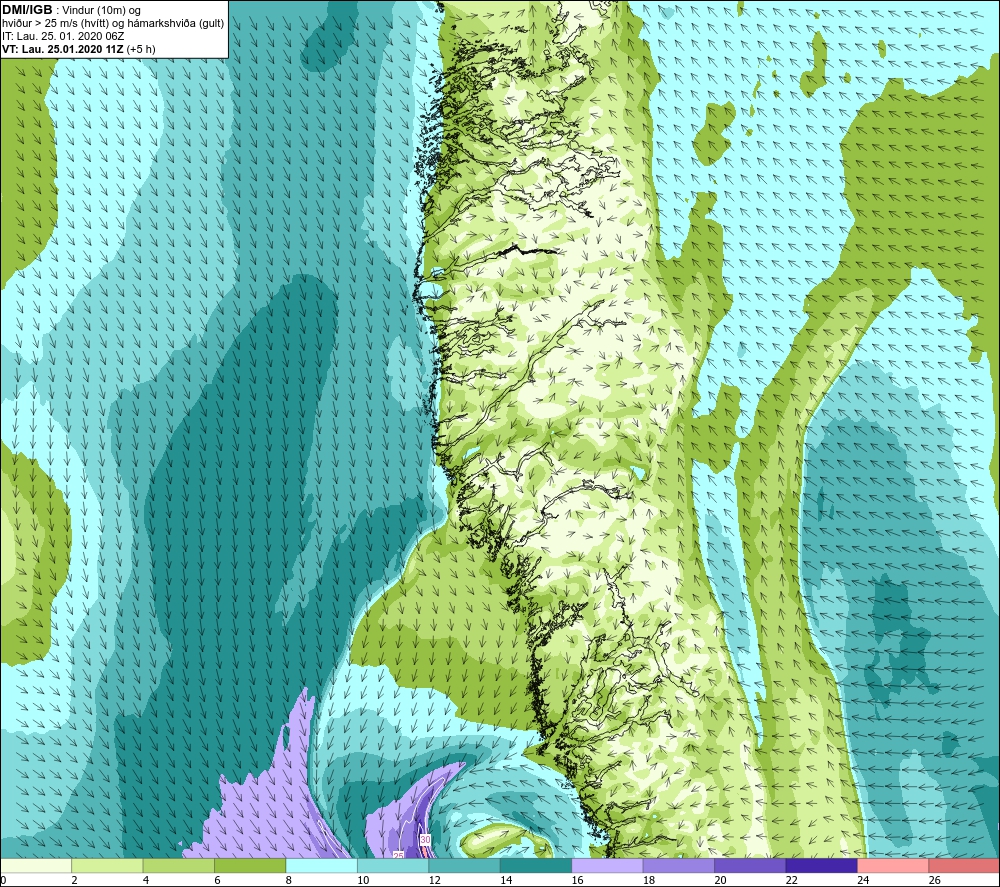Click the 'Vindur (10m) og' heading text
The width and height of the screenshot is (1000, 887).
tap(101, 10)
